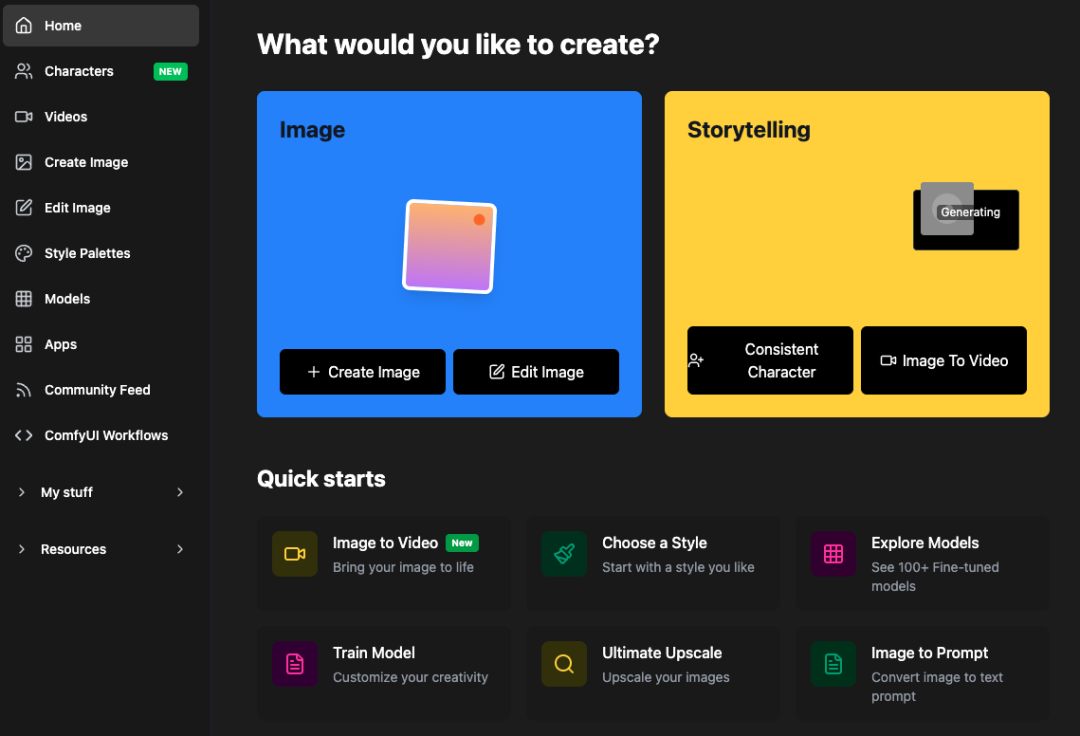Click the gradient image thumbnail illustration
The width and height of the screenshot is (1080, 736).
pos(449,246)
